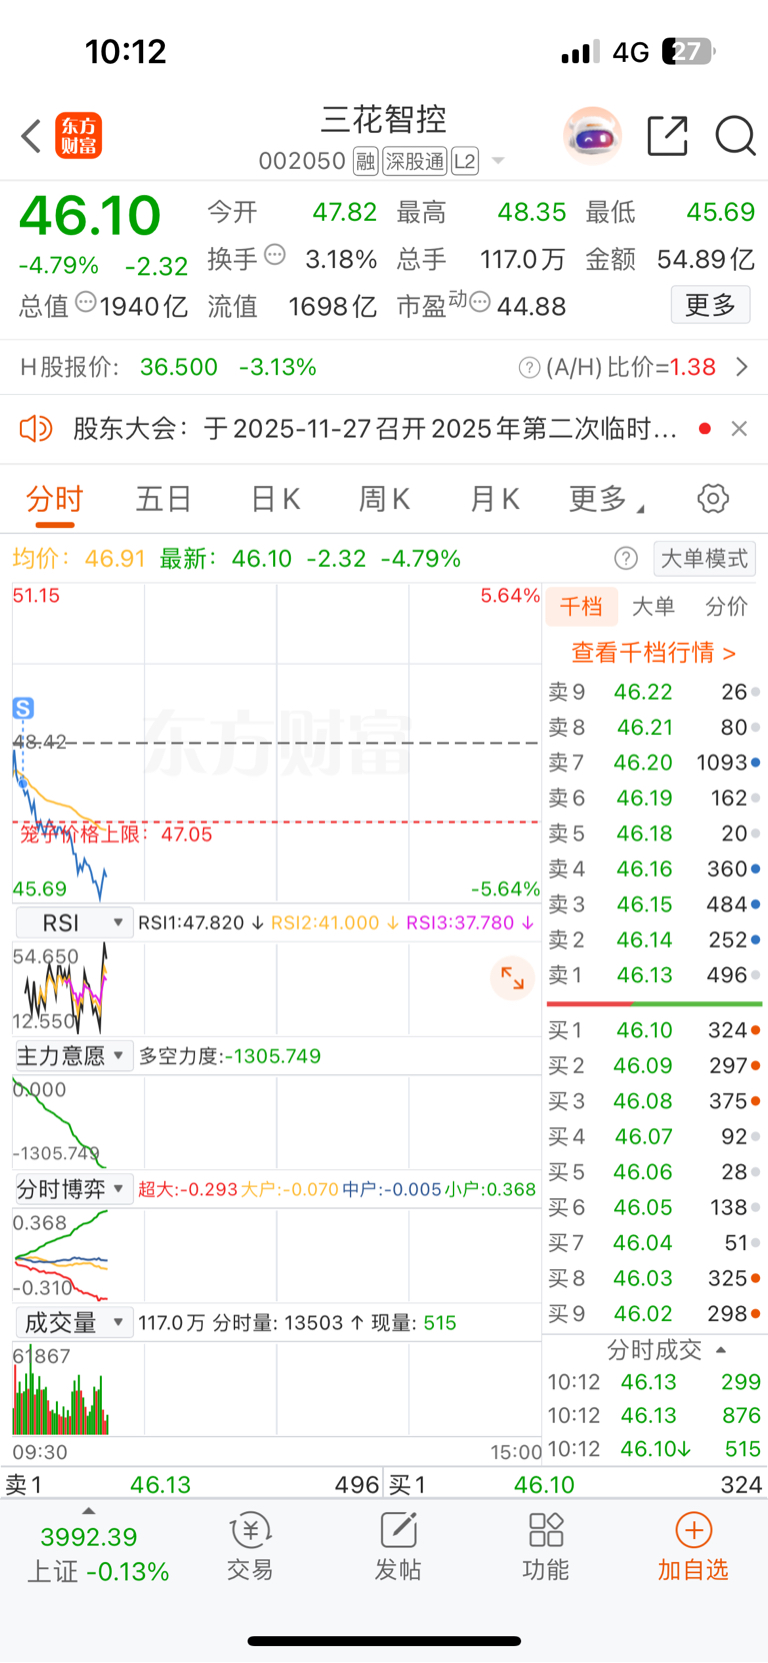Tap the 三花智控 stock title
This screenshot has height=1663, width=768.
coord(384,120)
